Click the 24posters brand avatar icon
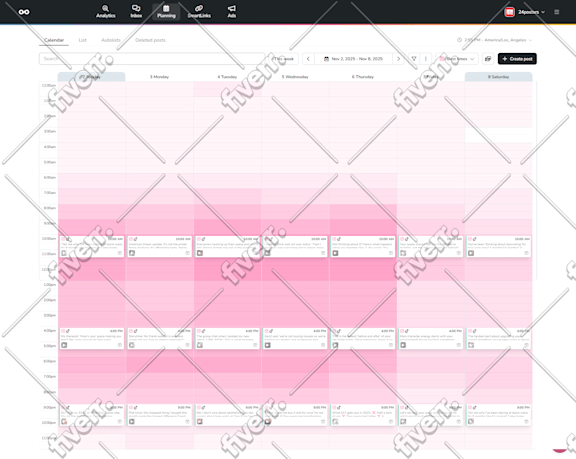 (x=509, y=12)
